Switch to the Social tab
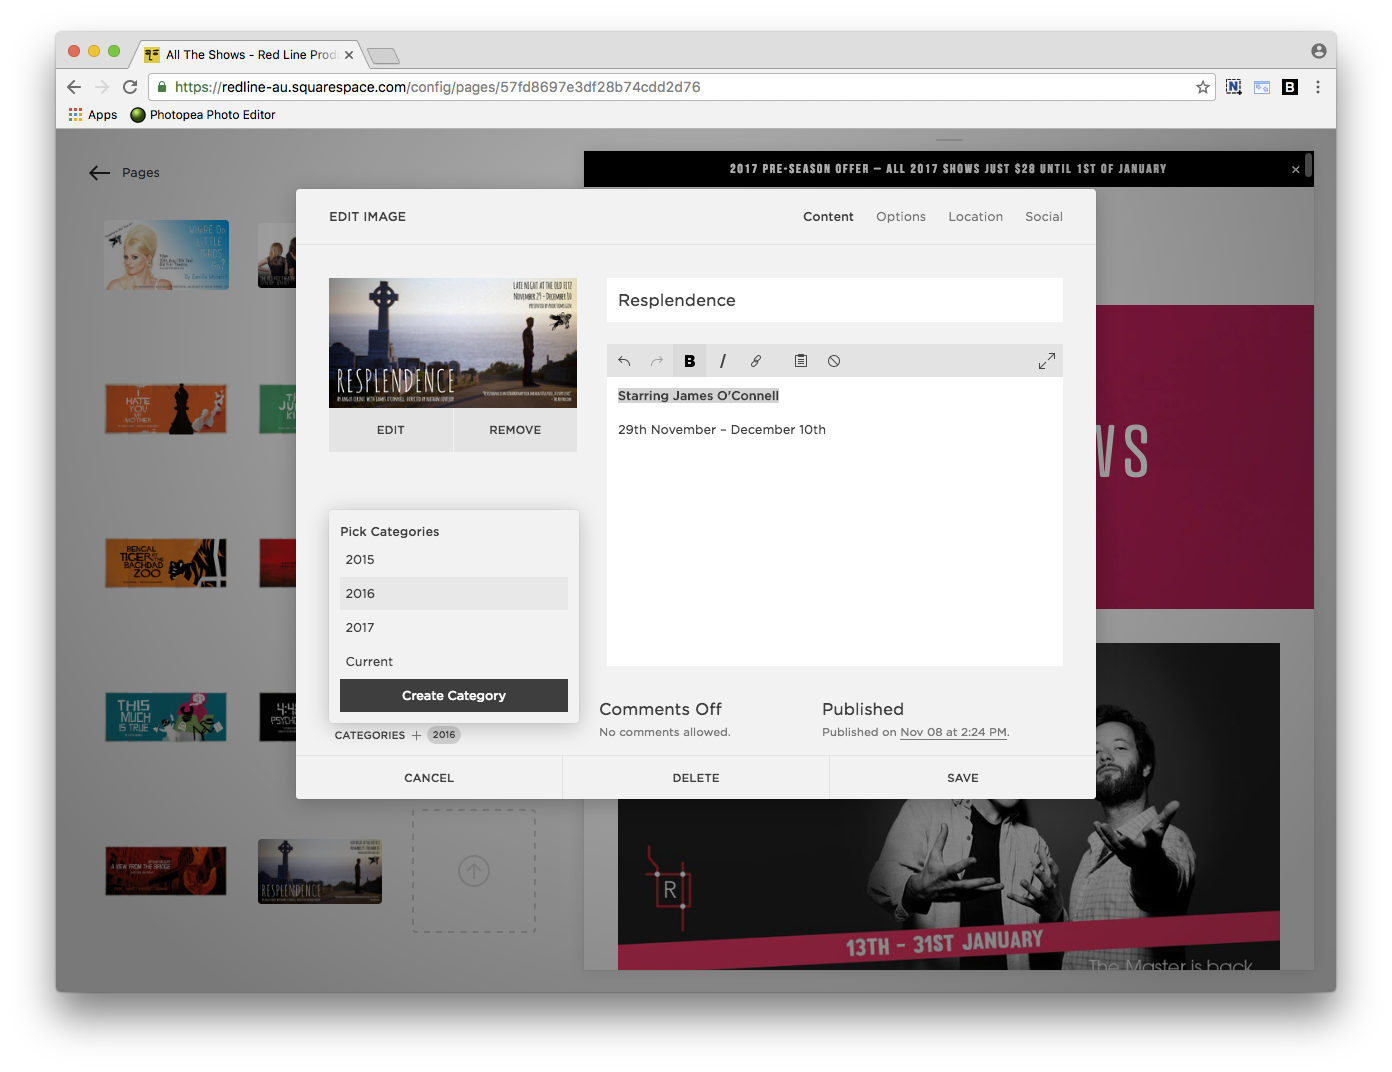The image size is (1392, 1072). pyautogui.click(x=1044, y=217)
